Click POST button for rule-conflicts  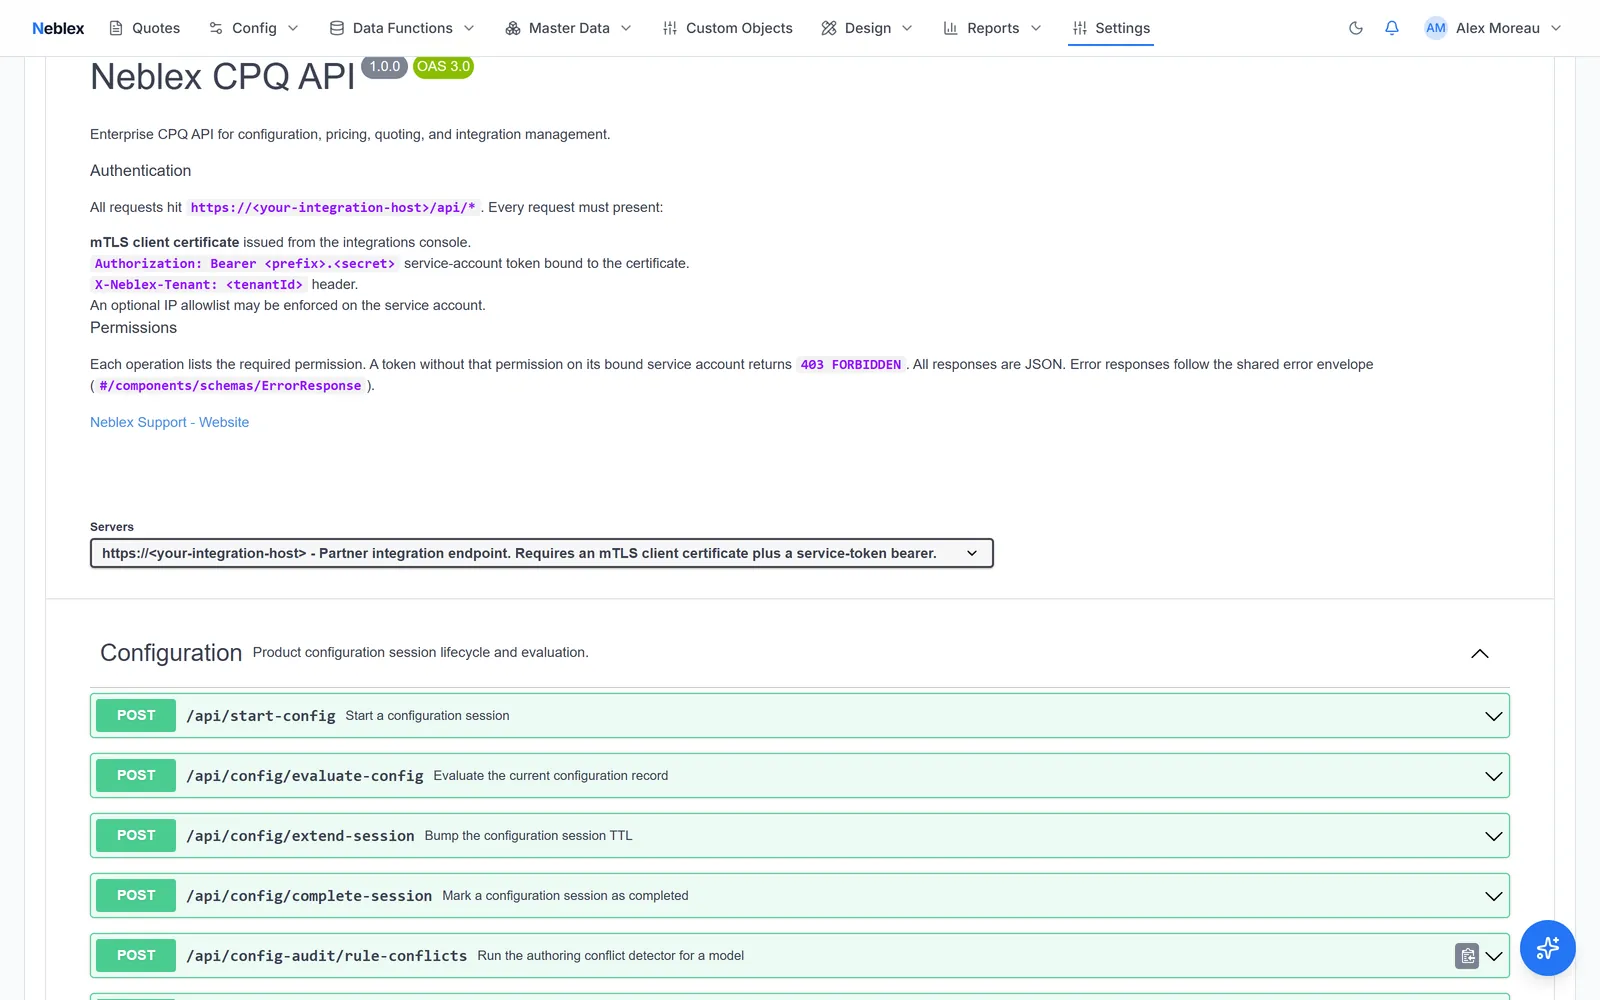[136, 956]
